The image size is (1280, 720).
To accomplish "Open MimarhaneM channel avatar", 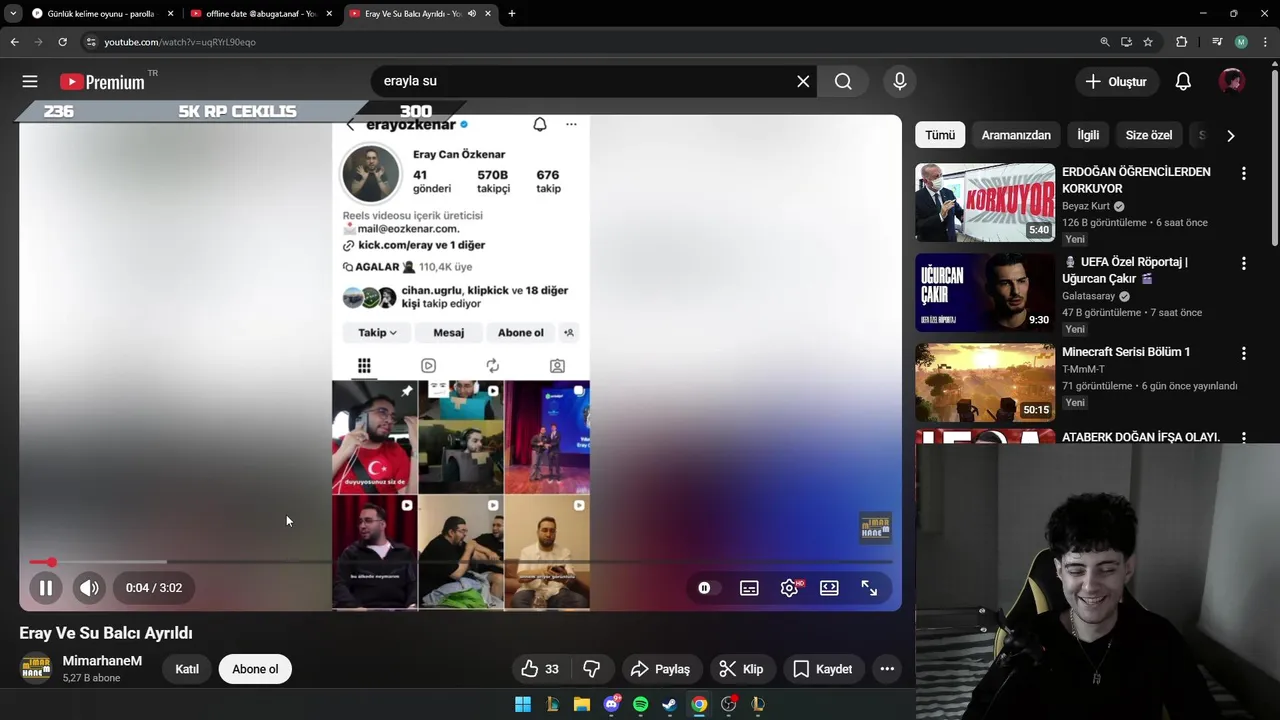I will tap(37, 669).
